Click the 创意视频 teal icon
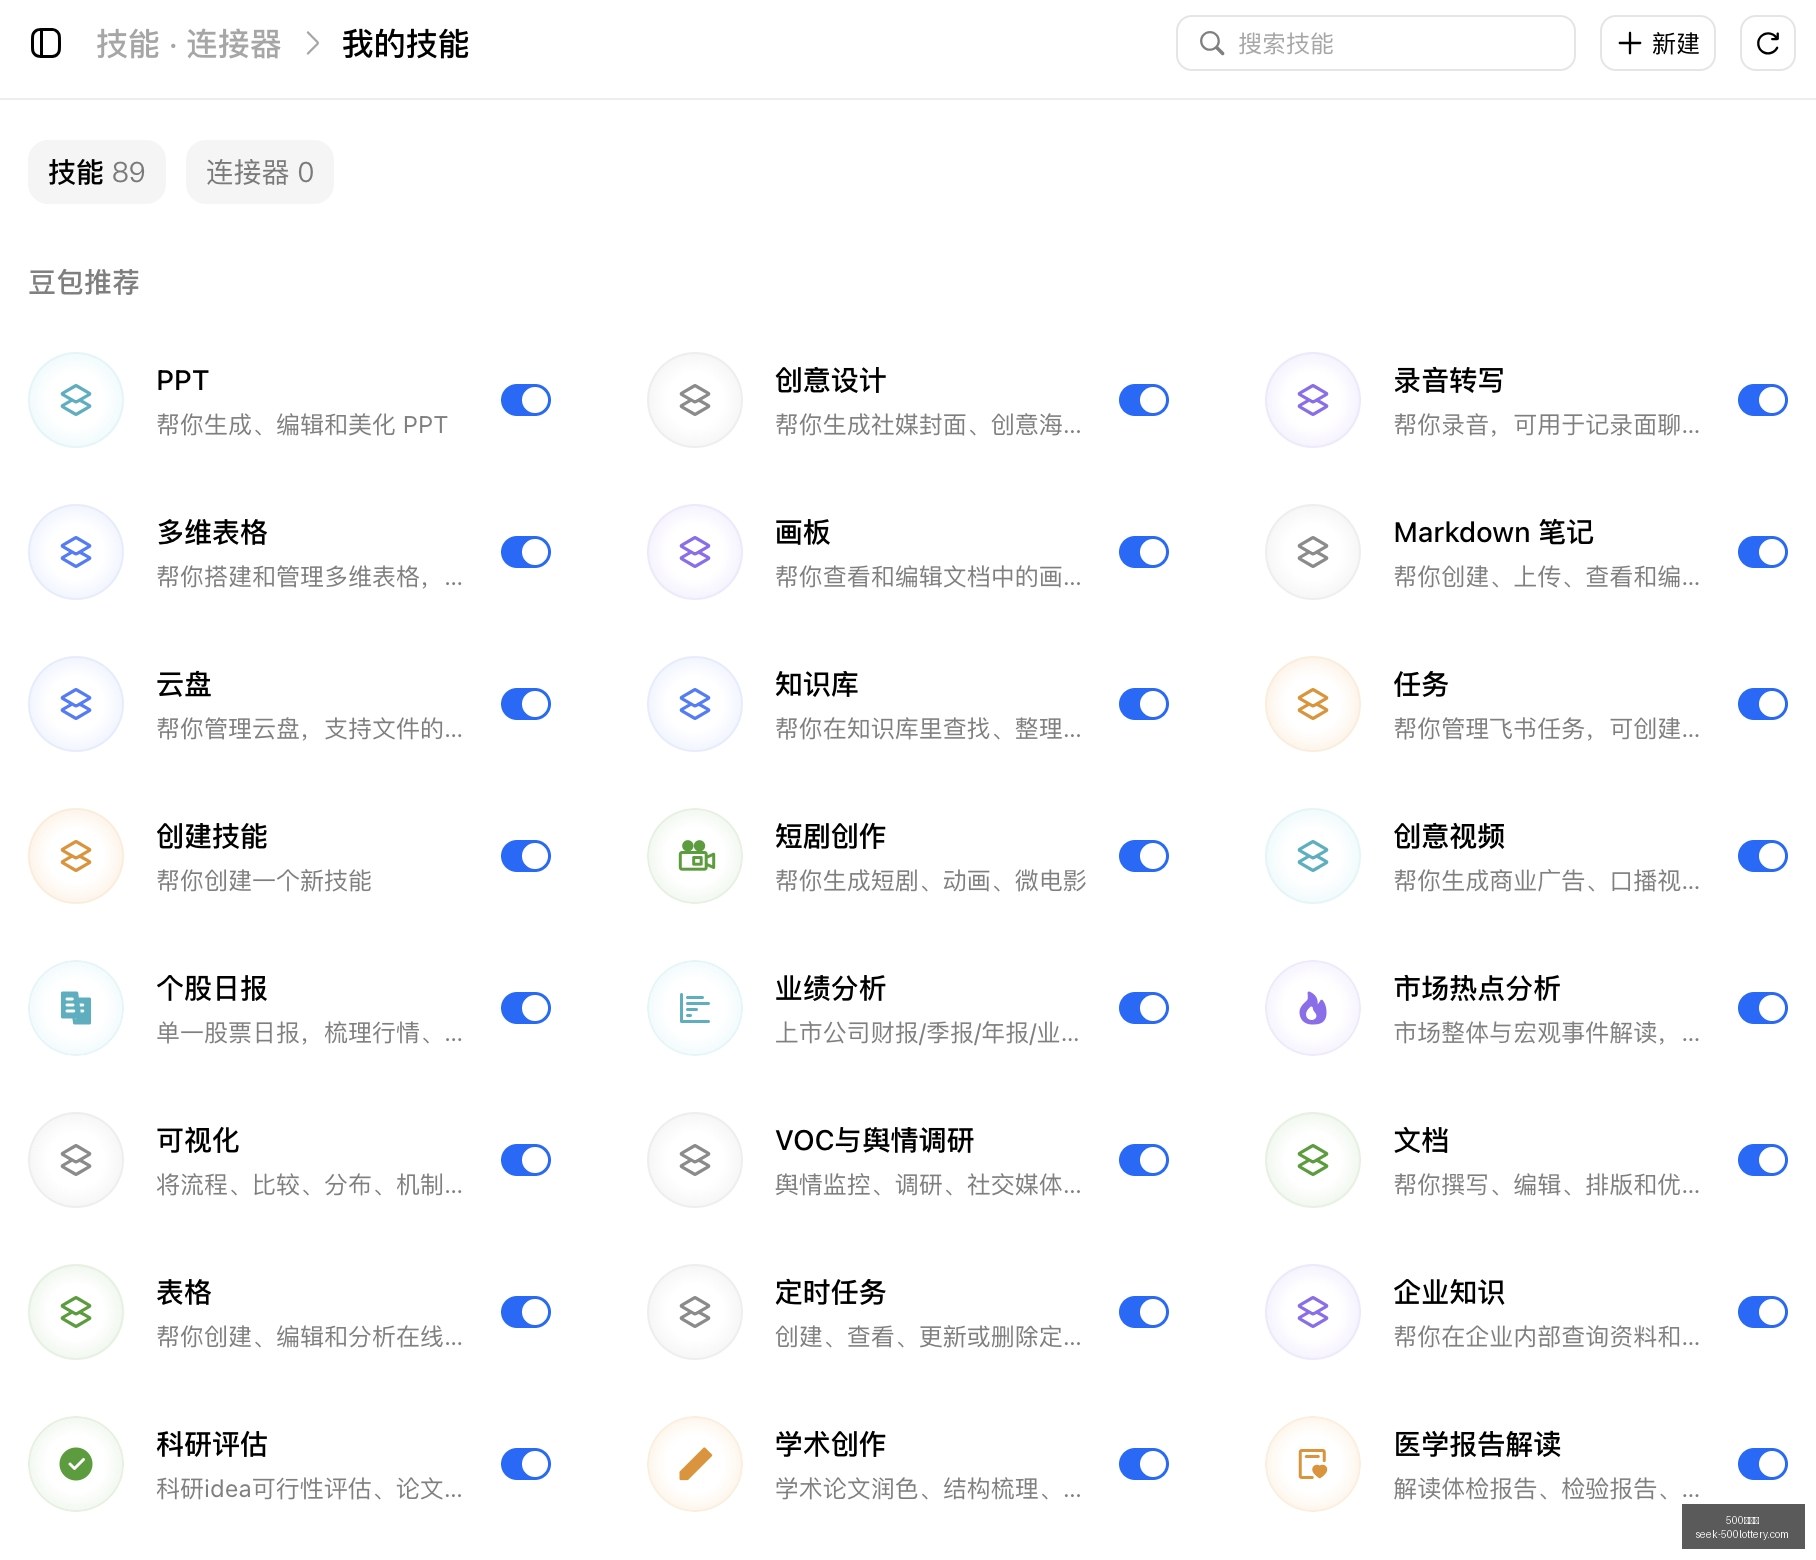 (x=1313, y=856)
